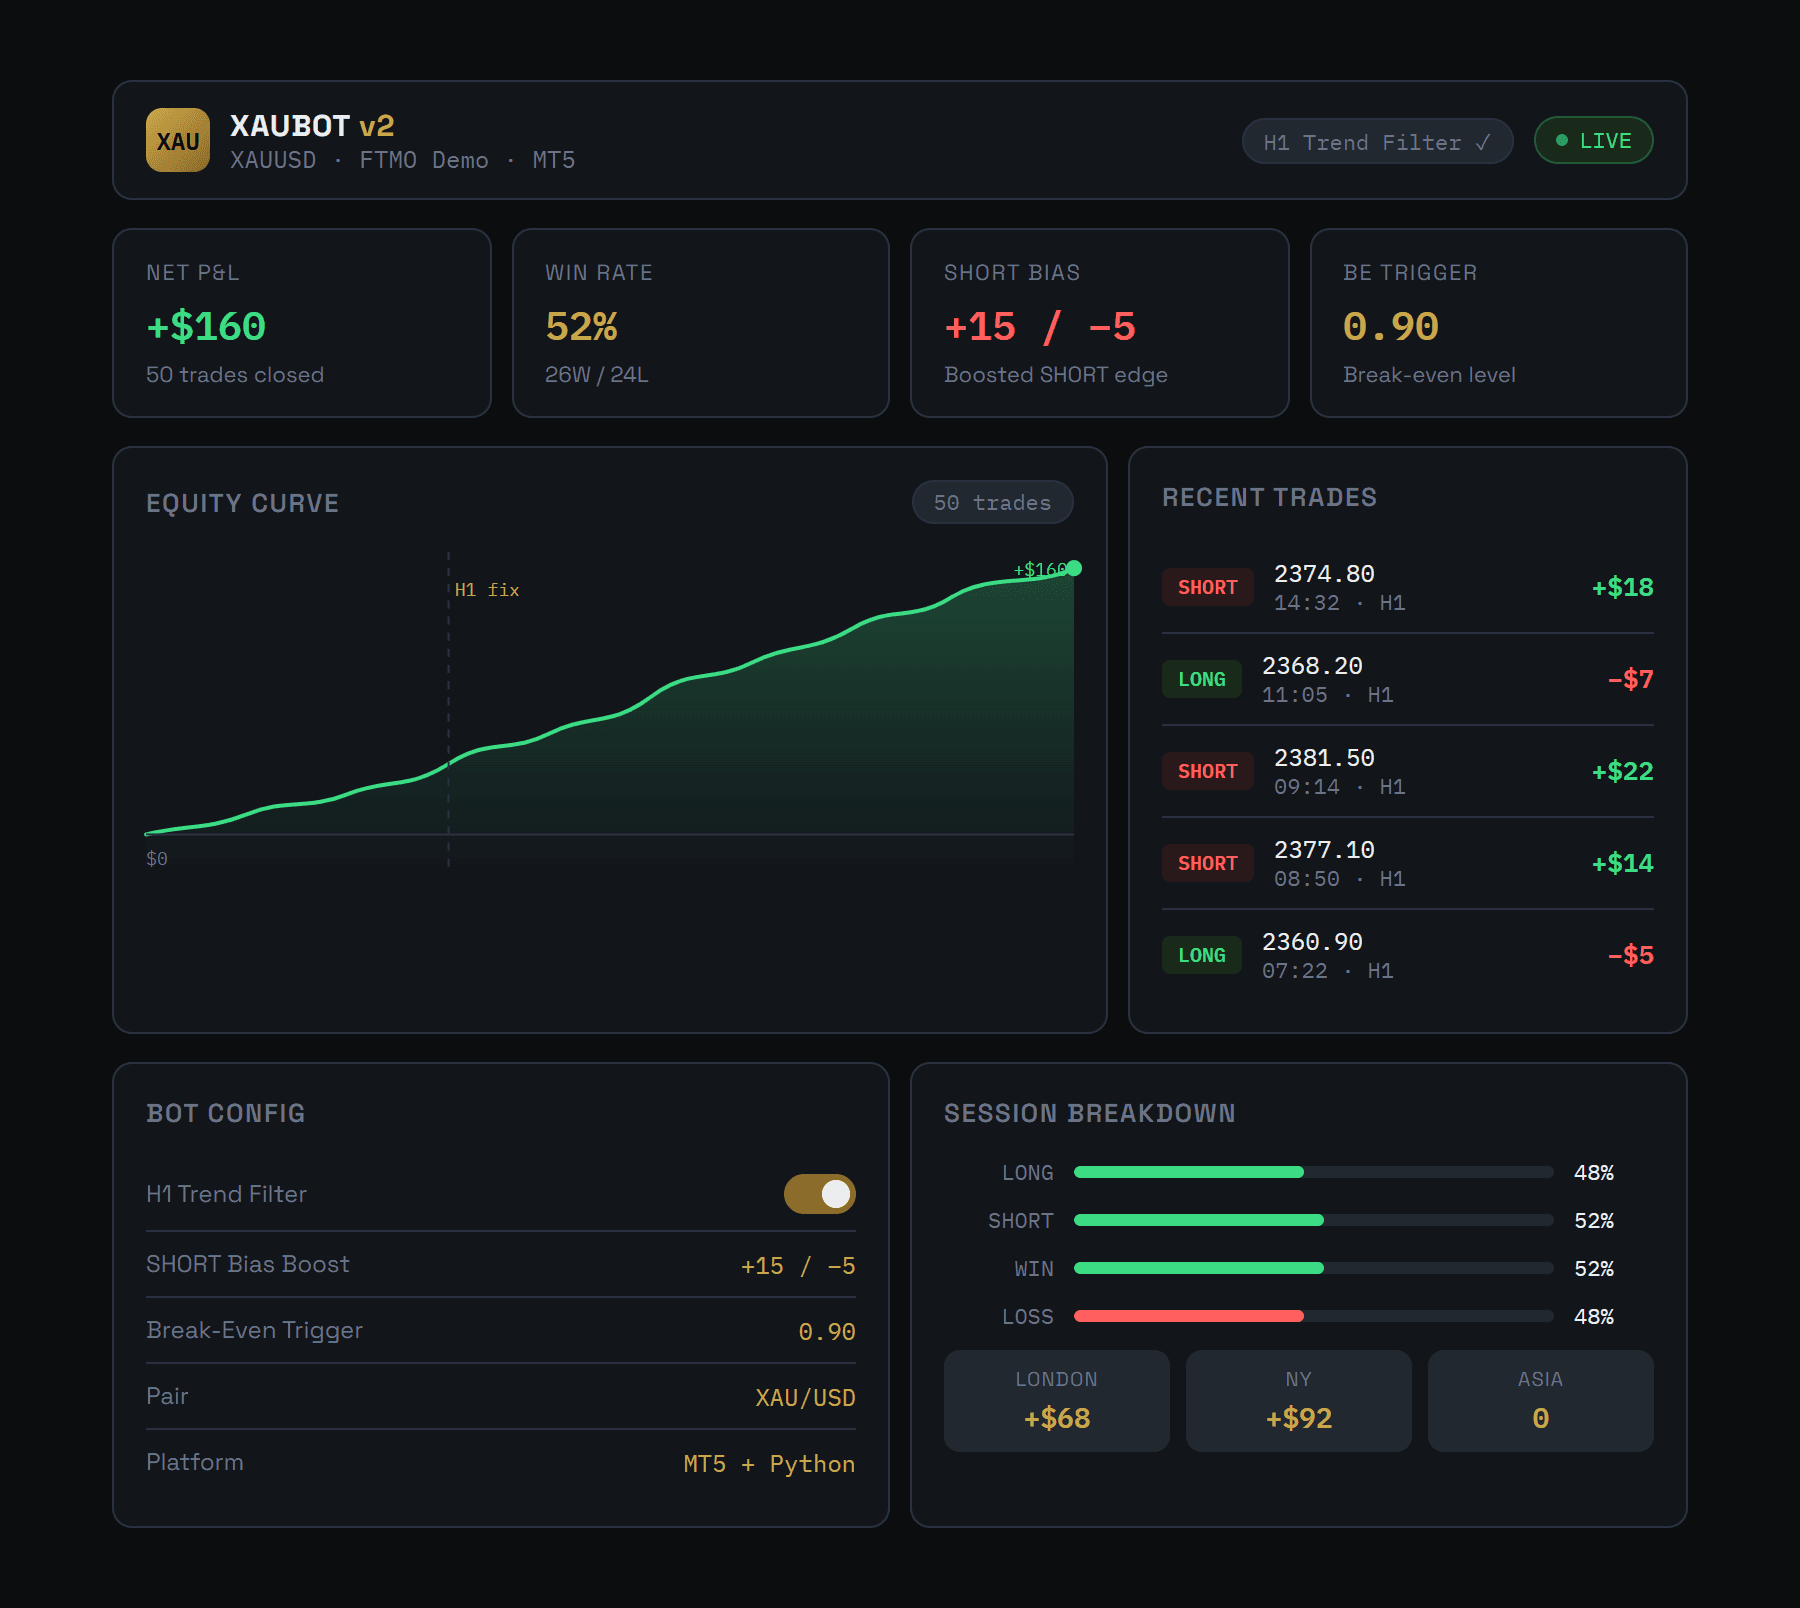Click the Break-even level caption

click(1429, 375)
